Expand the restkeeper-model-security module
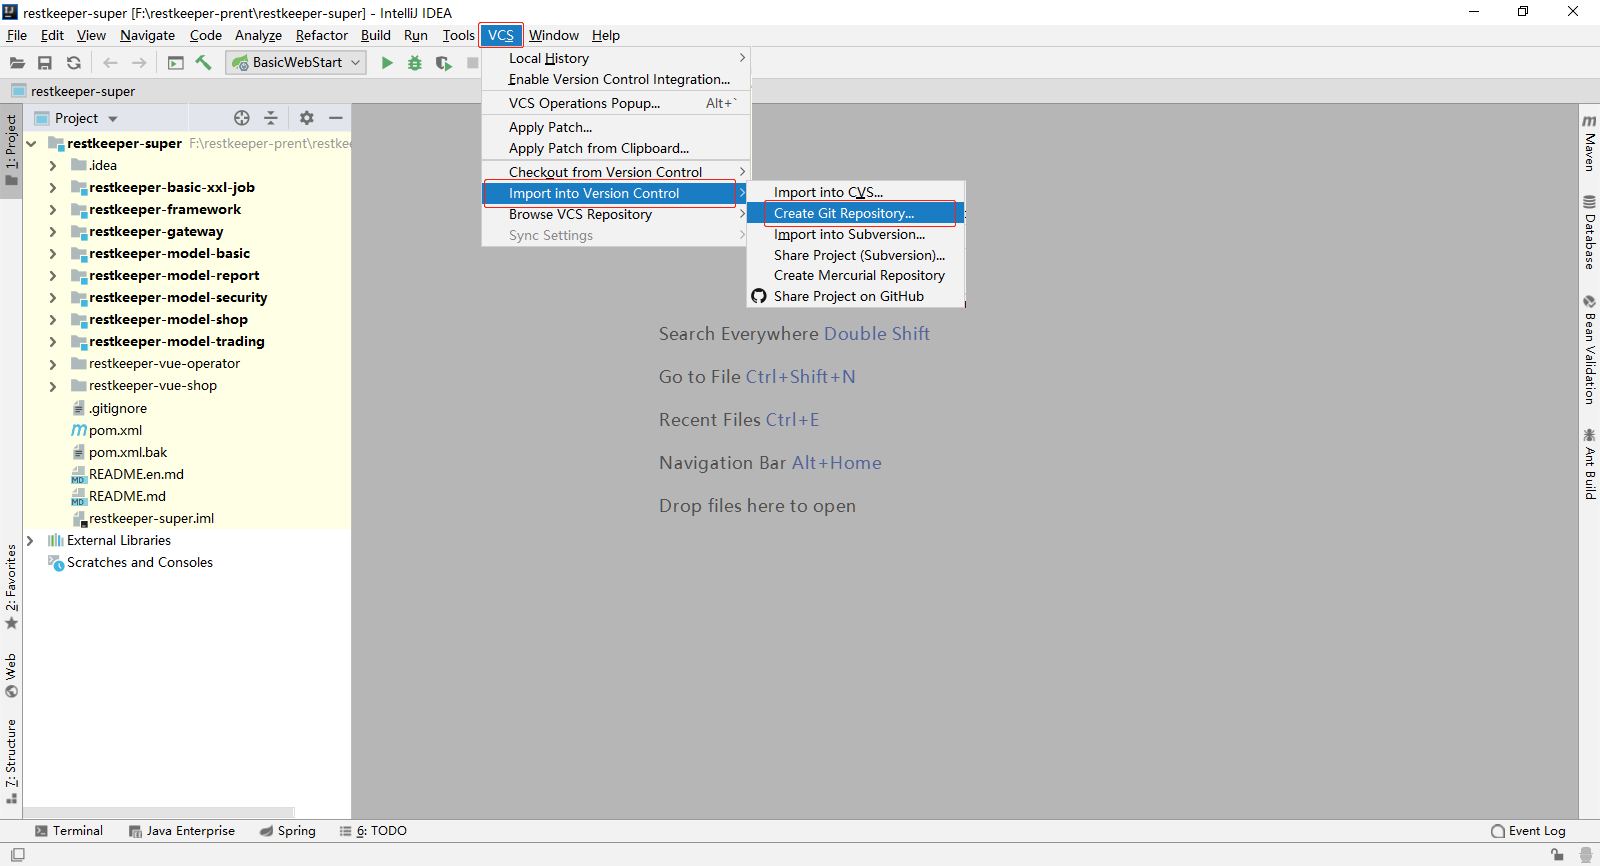Screen dimensions: 1600x866 tap(53, 298)
